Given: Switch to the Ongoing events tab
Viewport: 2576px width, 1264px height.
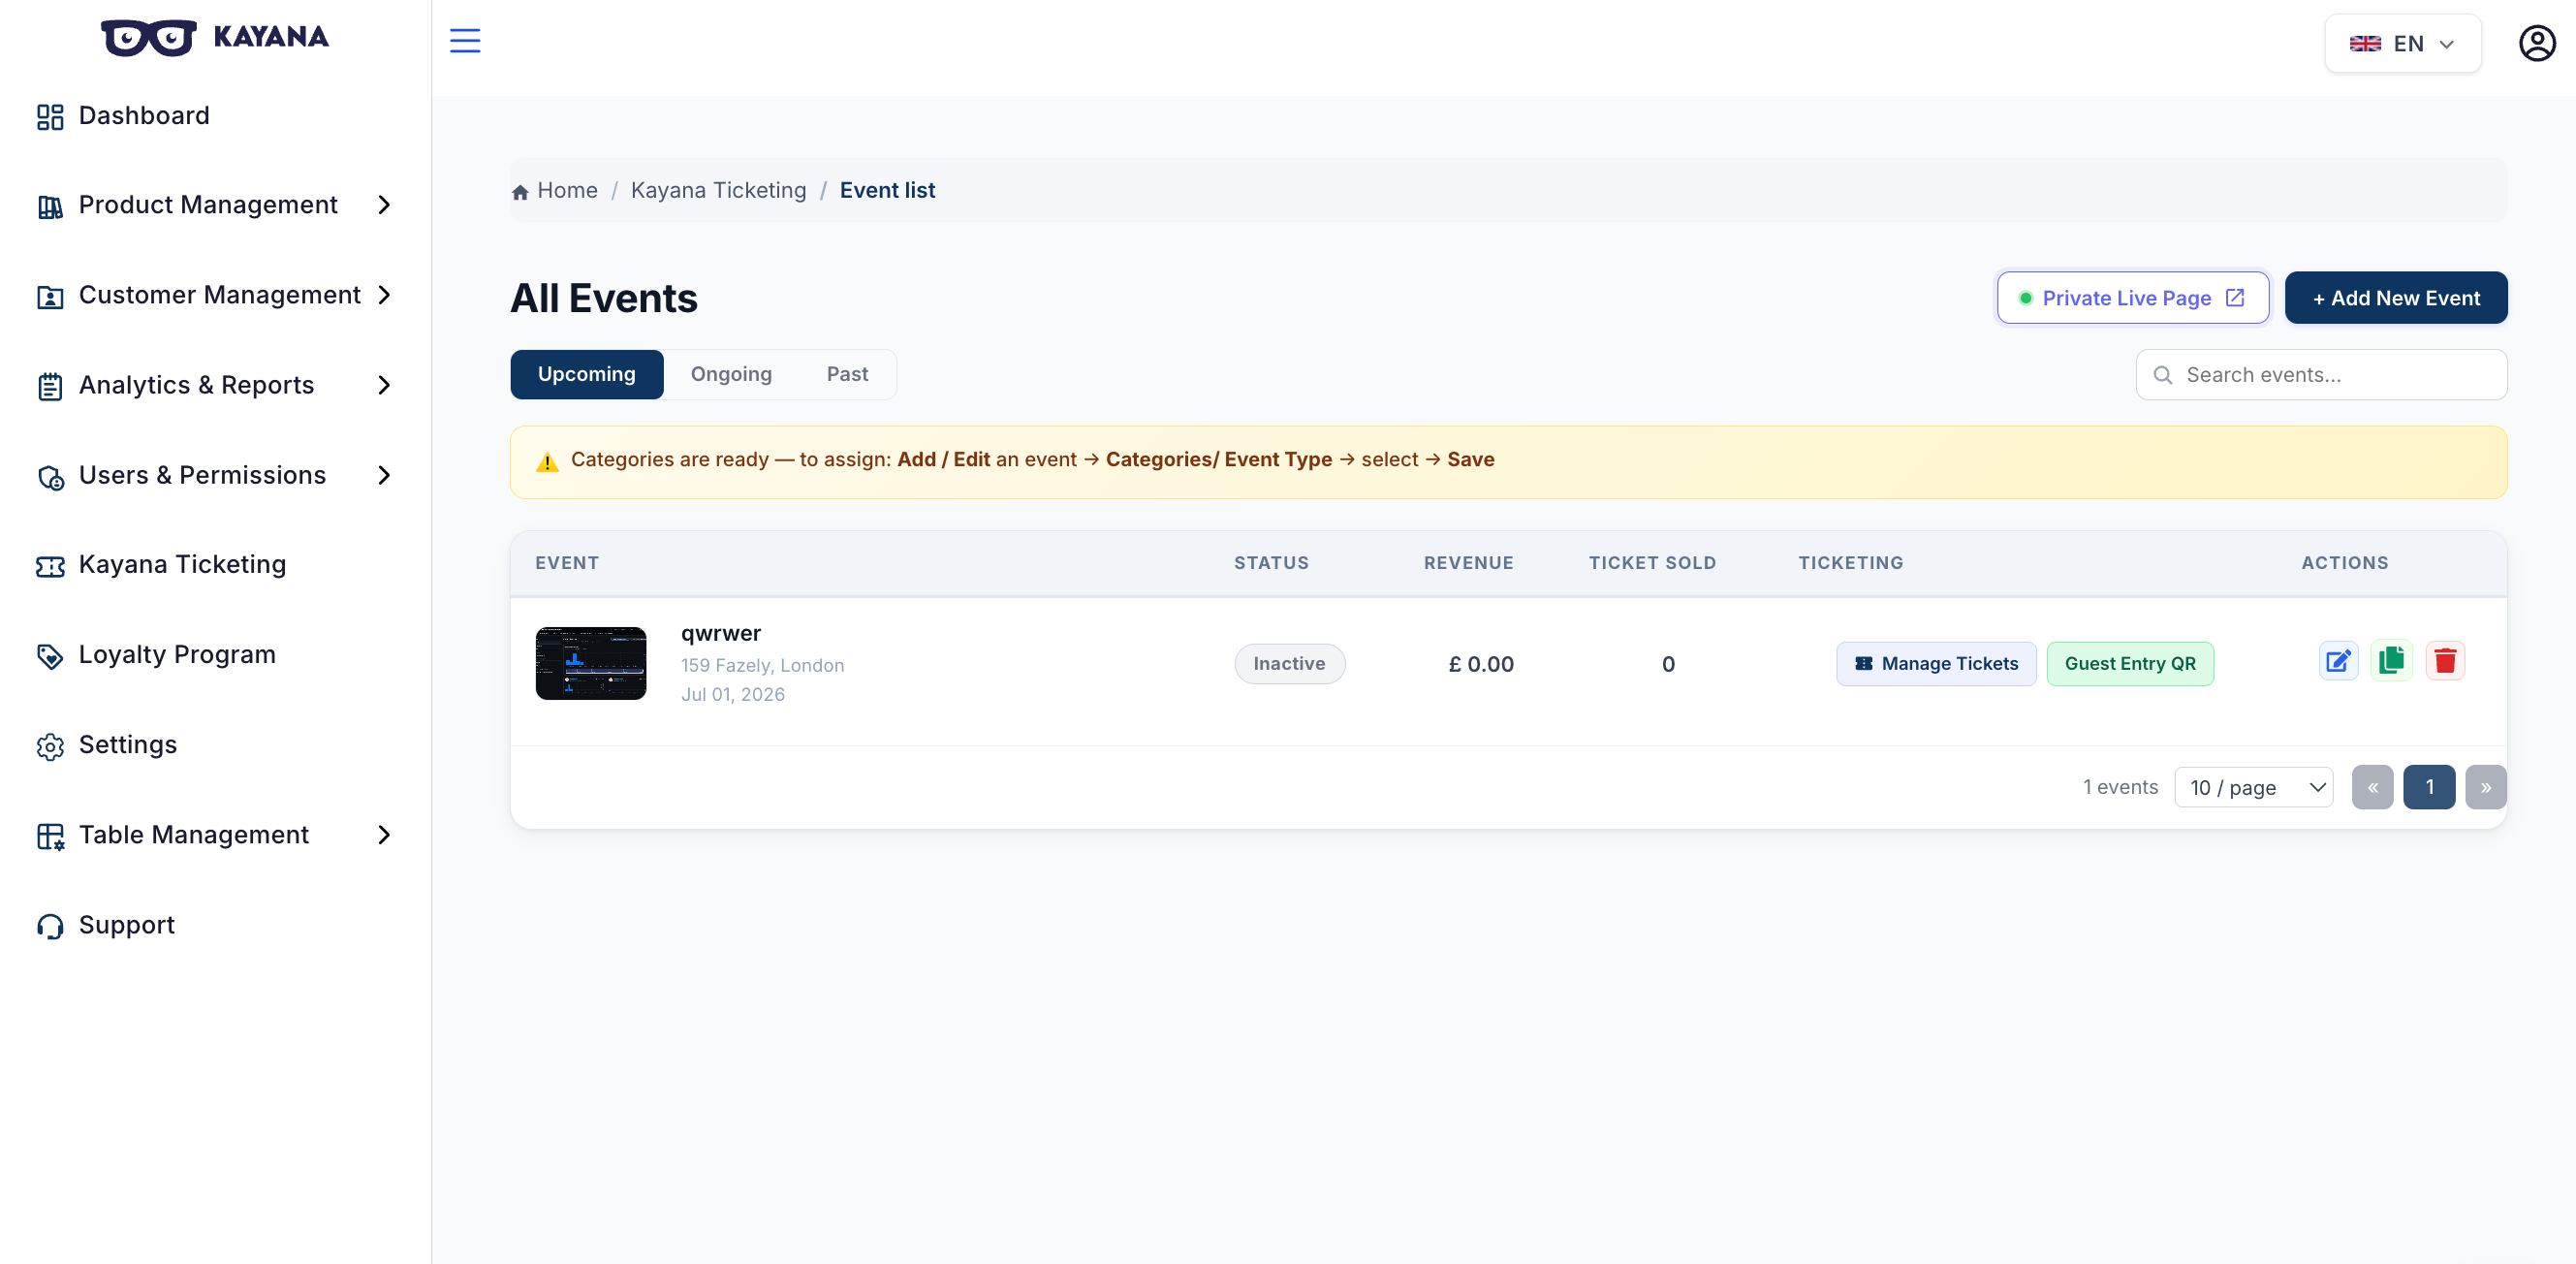Looking at the screenshot, I should coord(731,374).
